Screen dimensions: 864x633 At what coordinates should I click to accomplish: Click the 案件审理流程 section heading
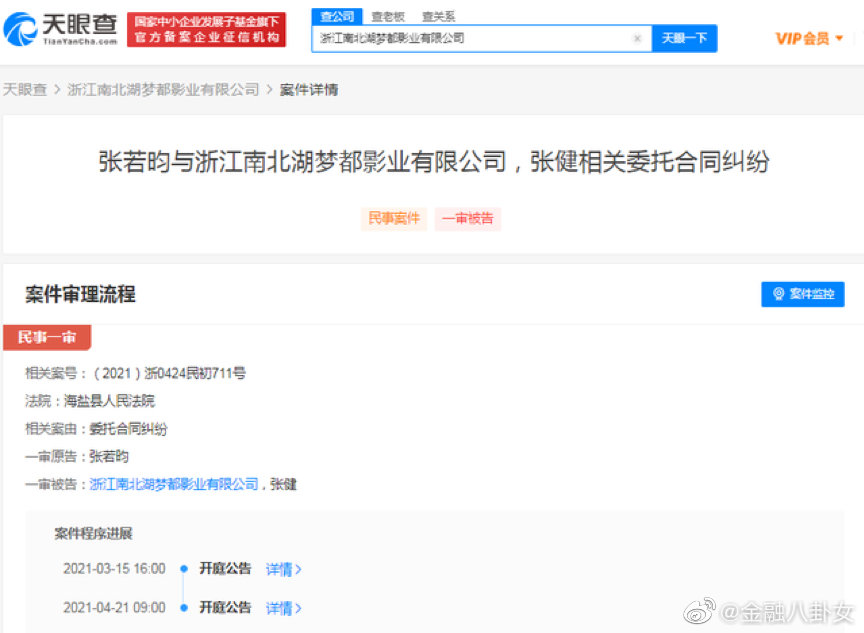coord(80,294)
